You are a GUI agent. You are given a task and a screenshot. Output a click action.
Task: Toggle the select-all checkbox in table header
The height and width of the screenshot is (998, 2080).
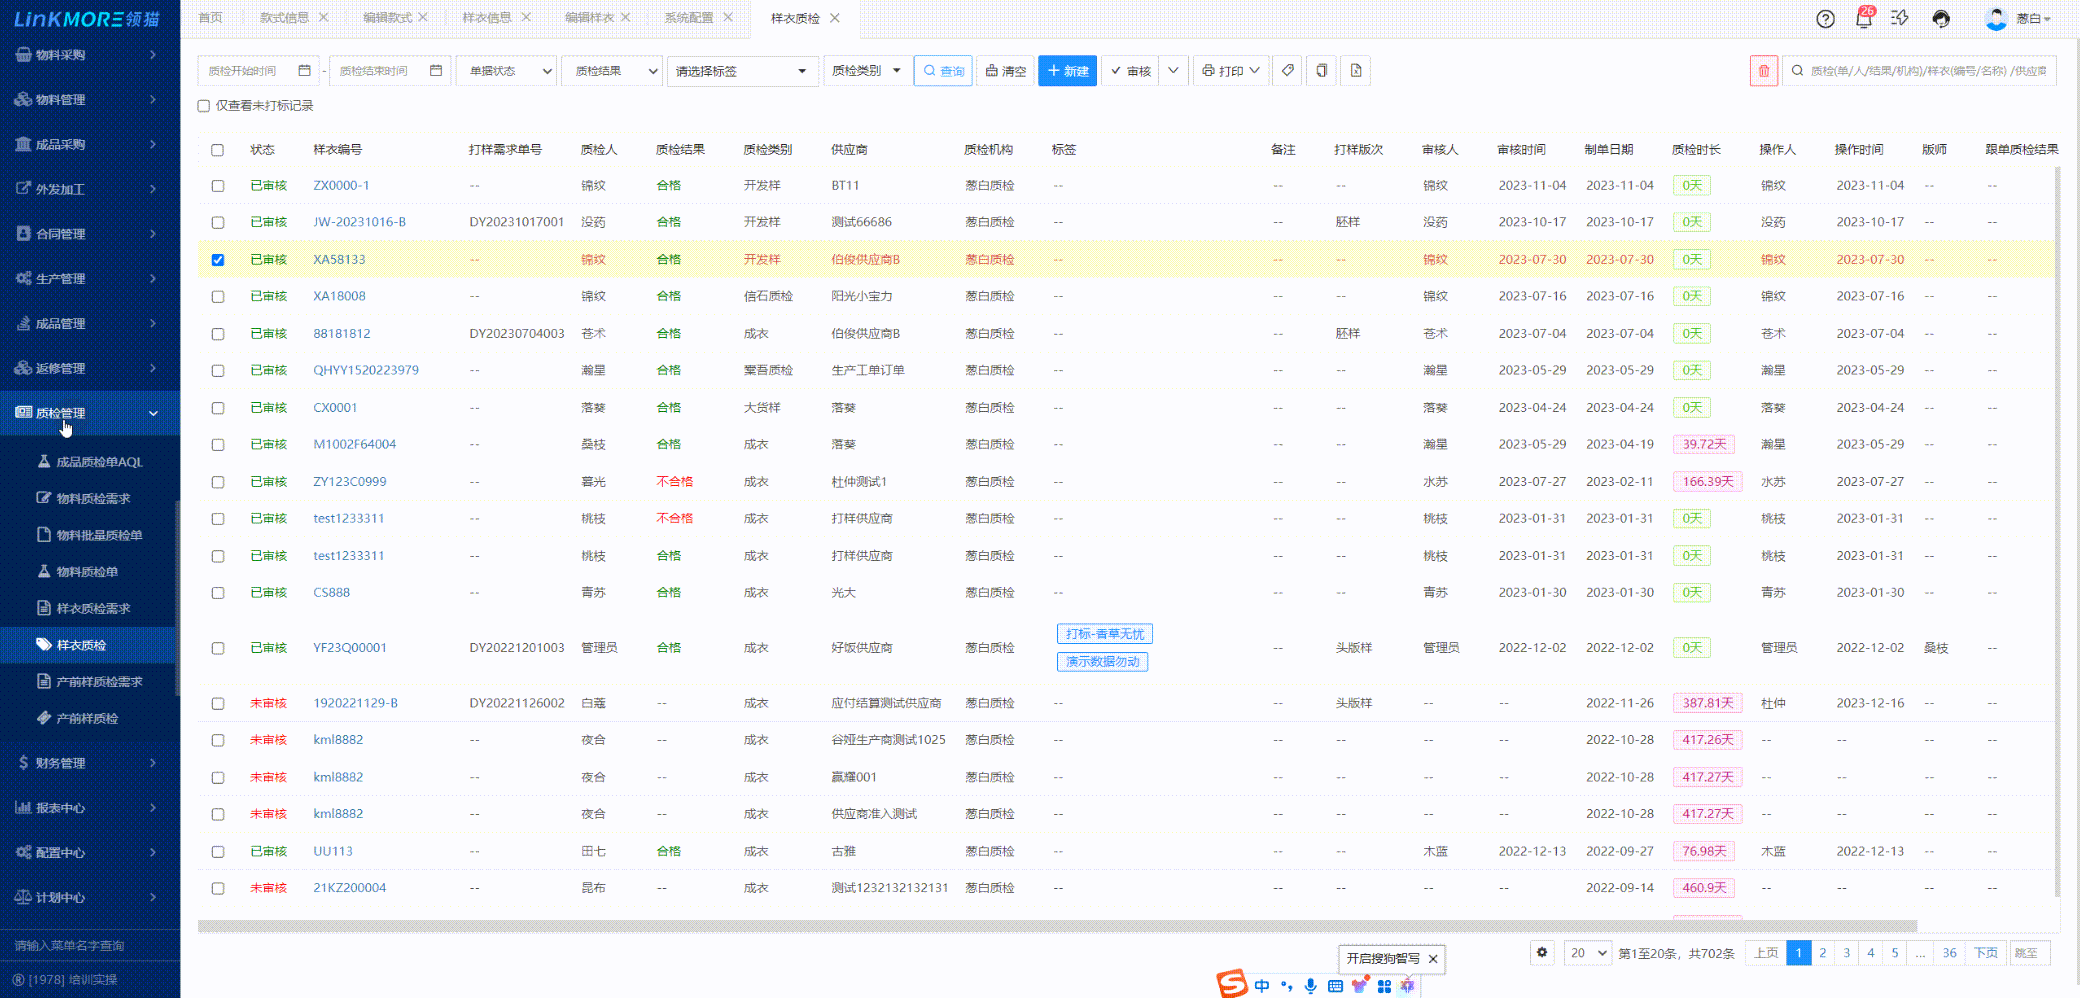point(218,150)
